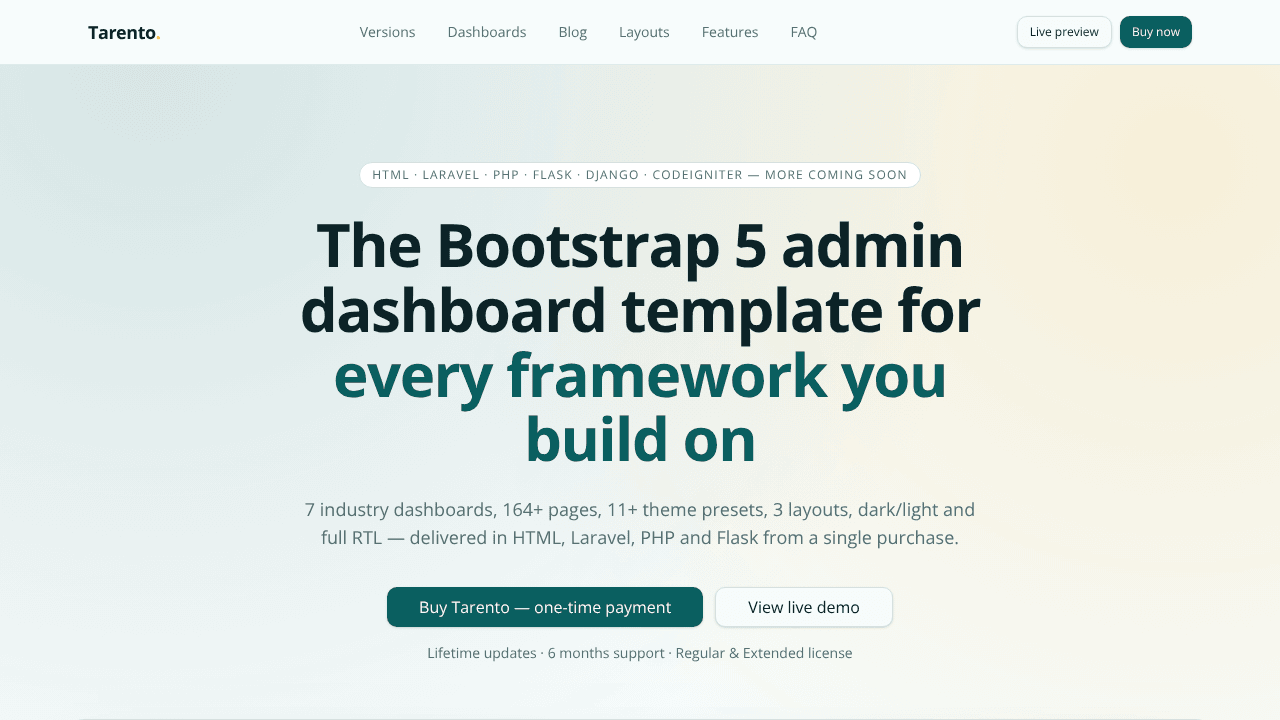Click the Lifetime updates support license text
This screenshot has height=720, width=1280.
click(640, 653)
